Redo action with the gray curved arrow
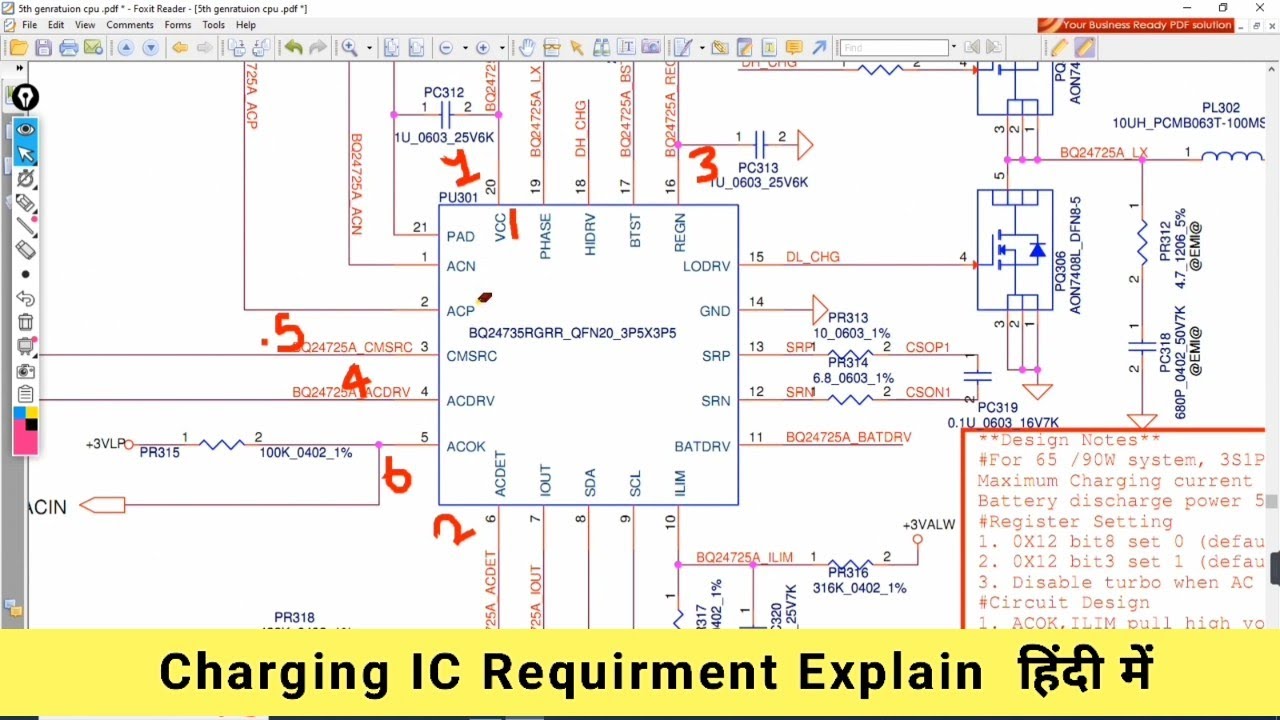Screen dimensions: 1280x720 [317, 47]
